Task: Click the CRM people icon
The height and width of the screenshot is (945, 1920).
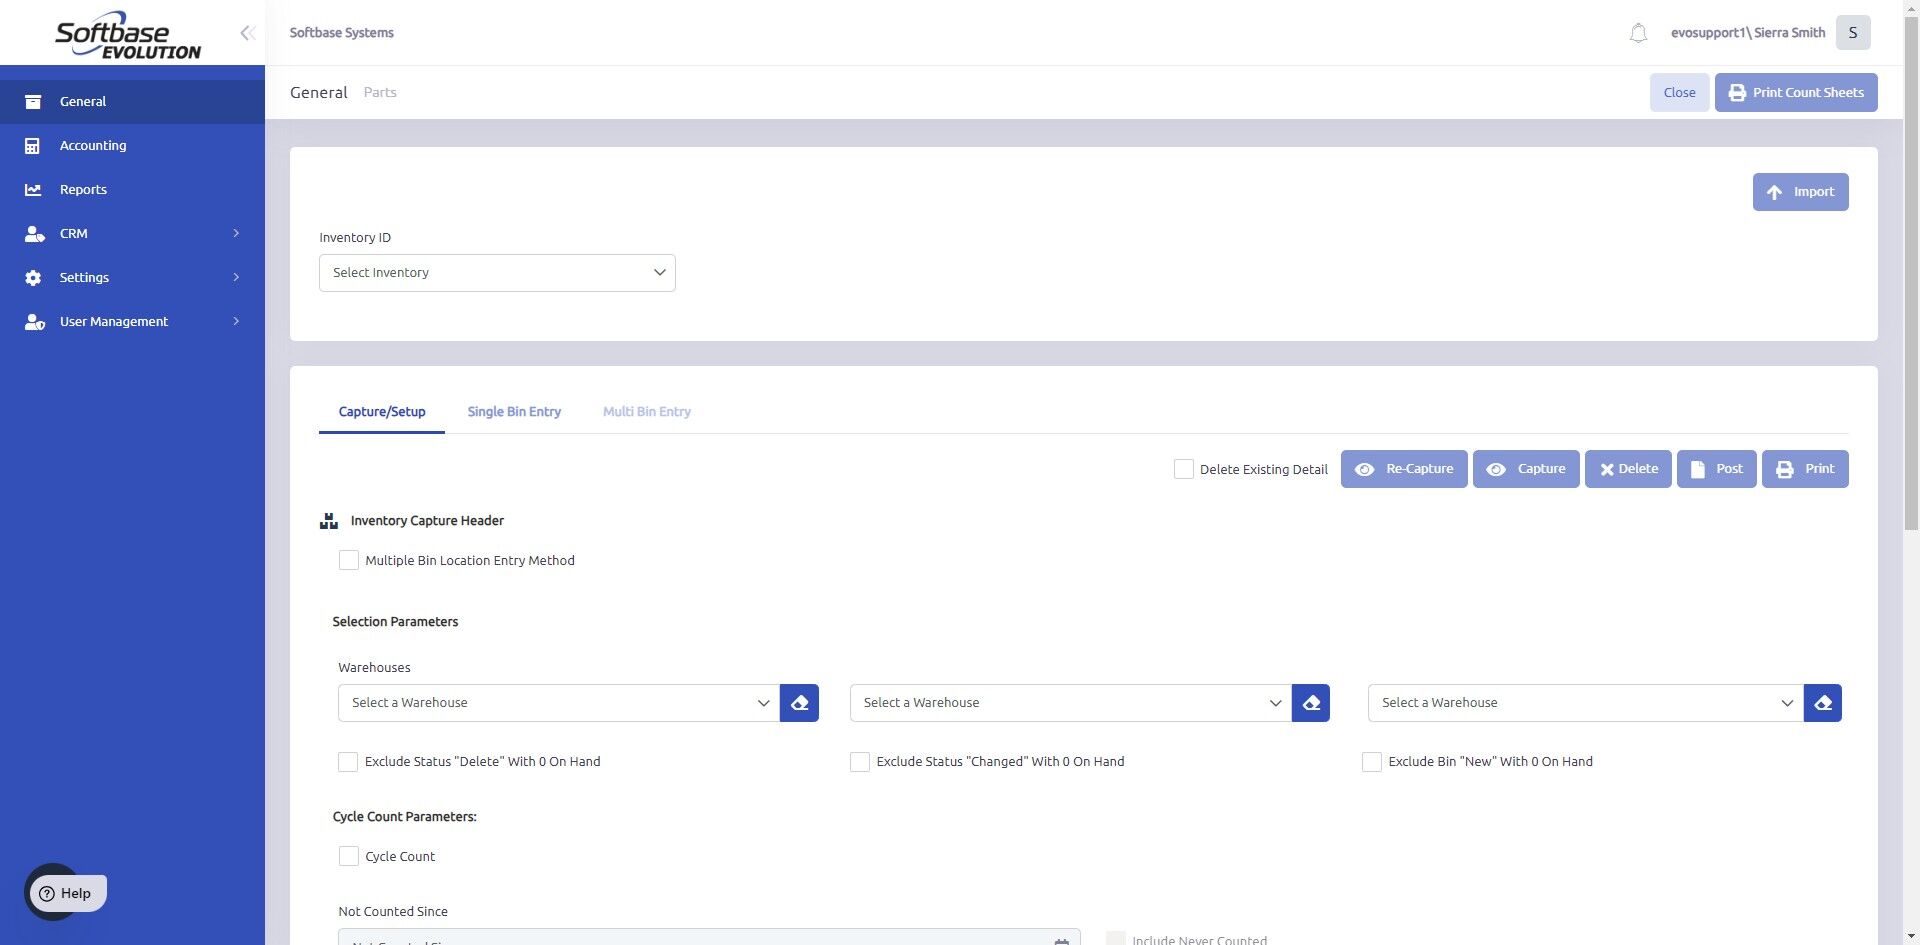Action: 34,234
